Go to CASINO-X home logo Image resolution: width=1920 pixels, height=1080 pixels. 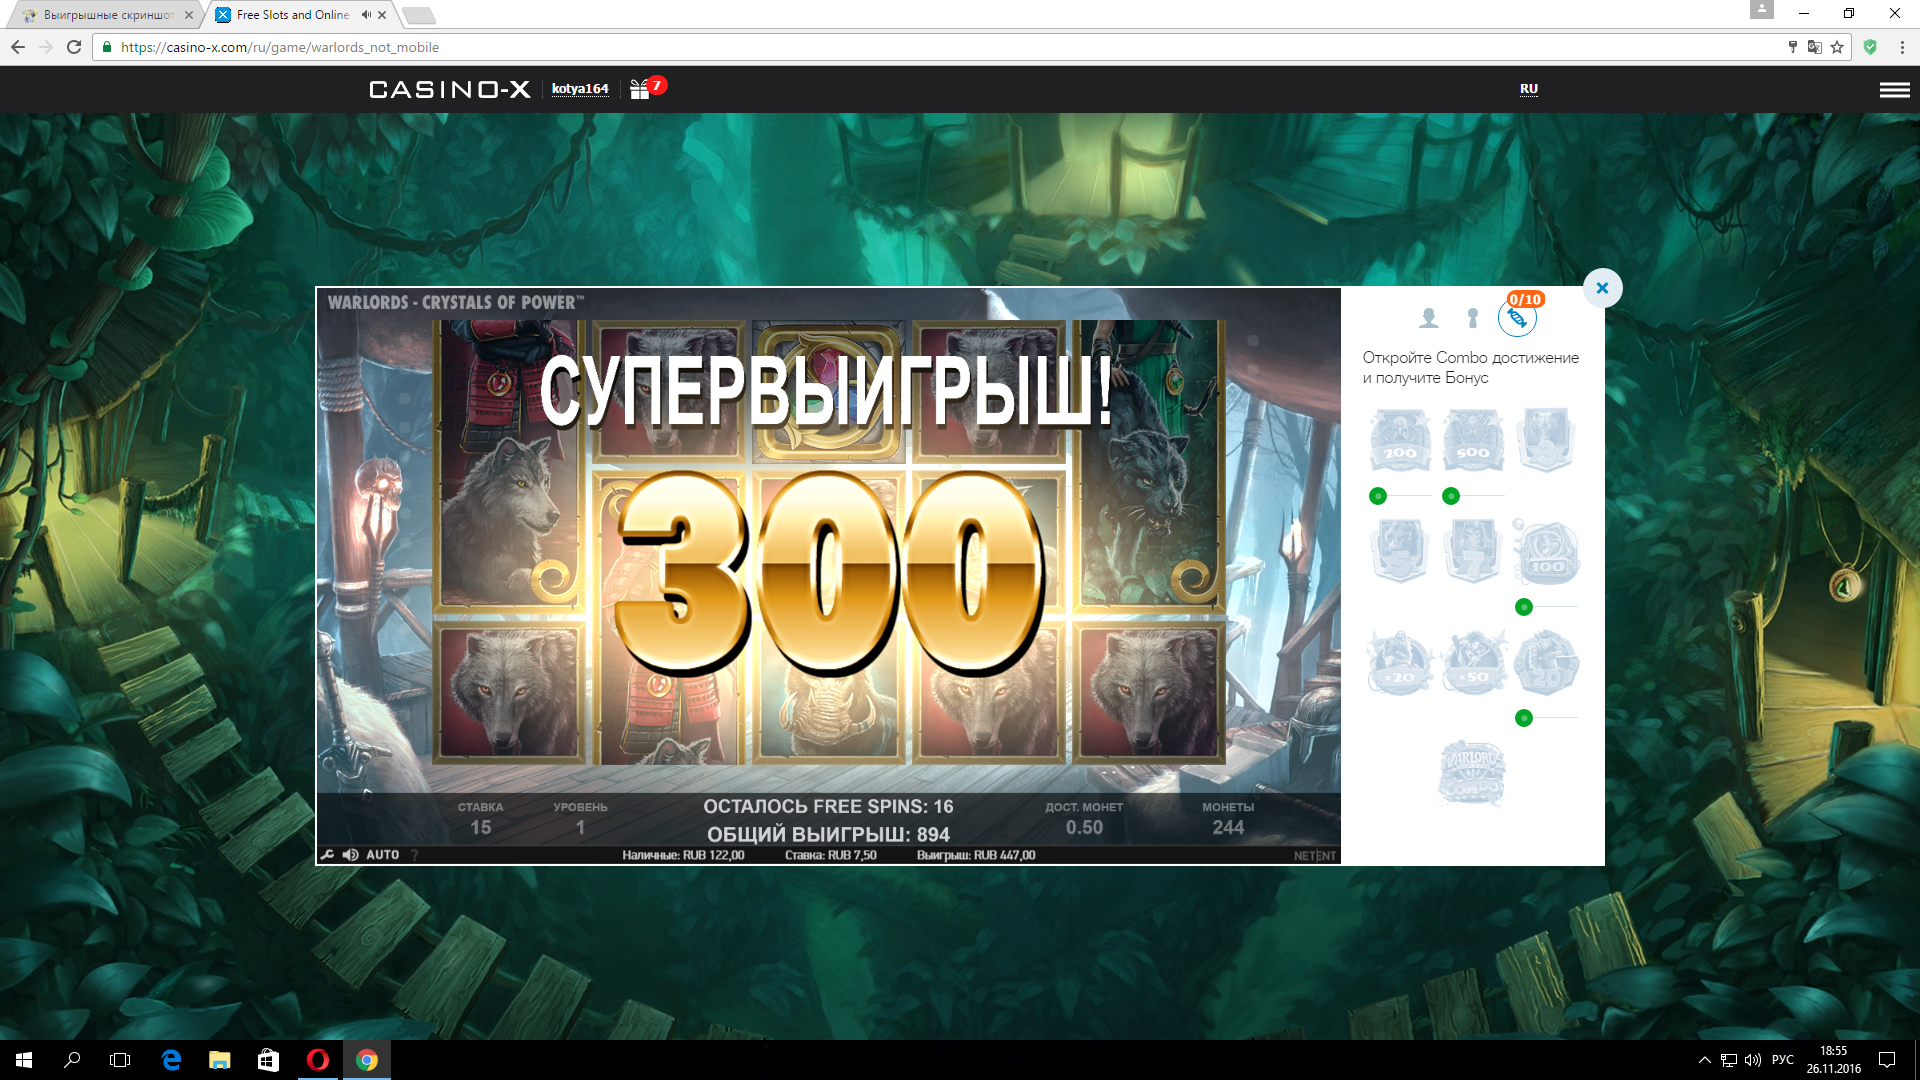pos(449,90)
